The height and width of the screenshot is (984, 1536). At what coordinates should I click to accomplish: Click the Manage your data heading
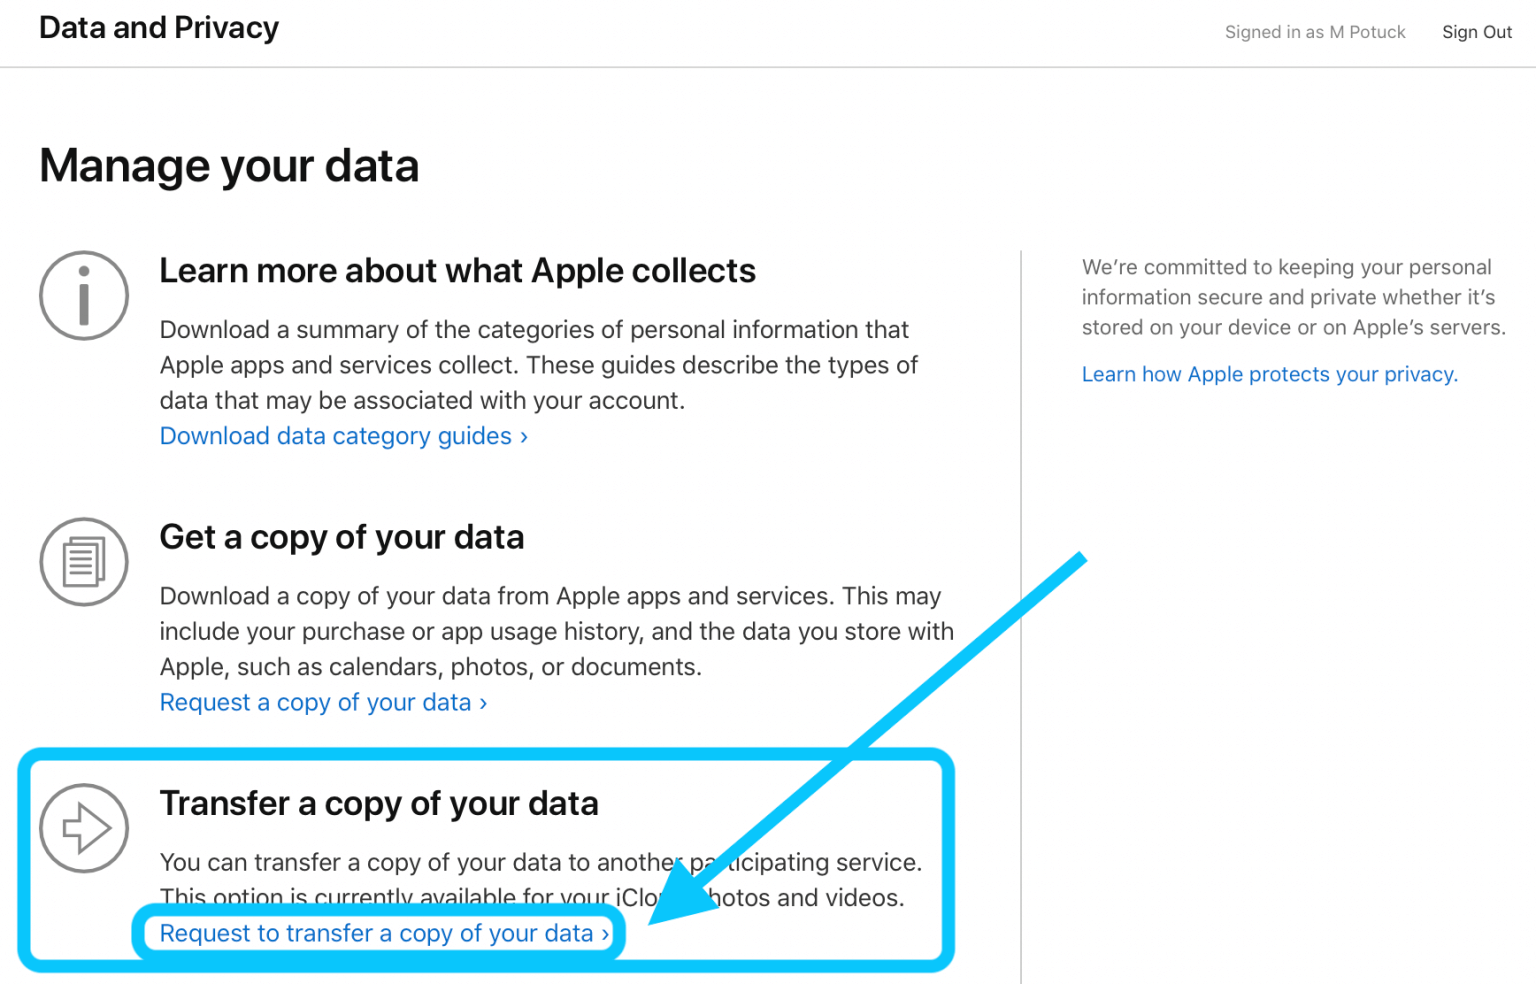click(229, 166)
